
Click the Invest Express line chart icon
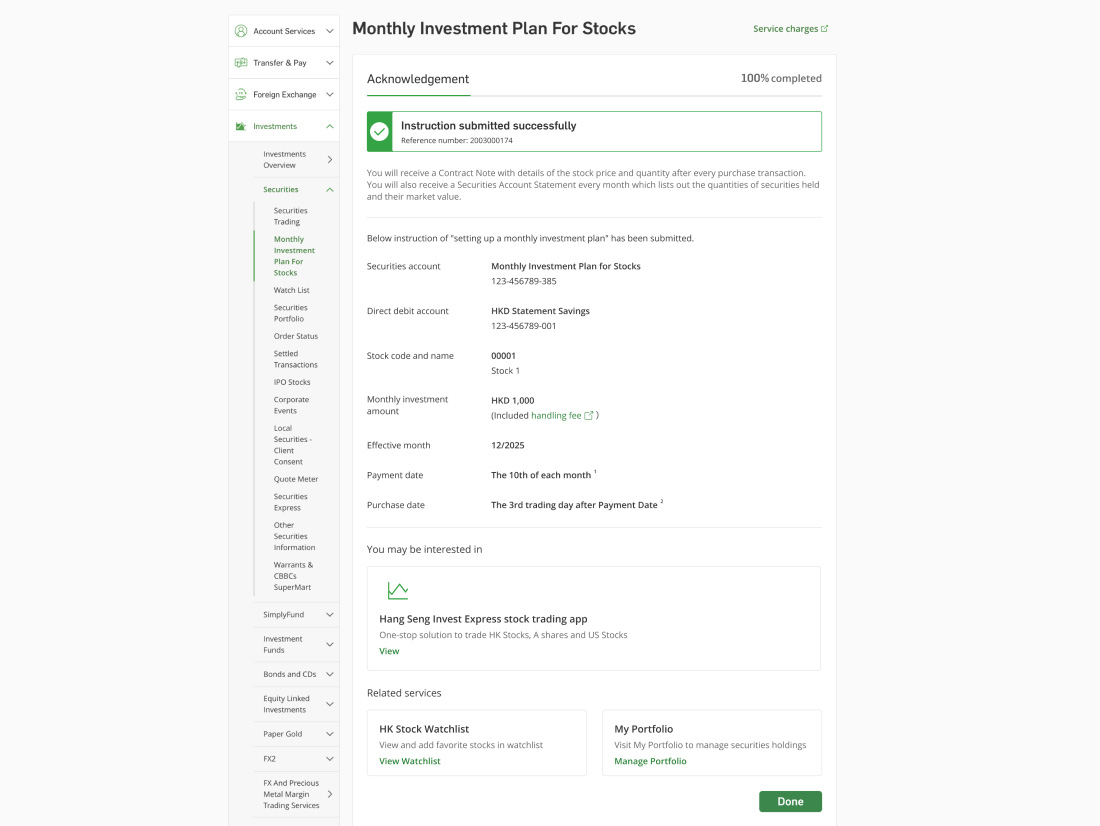coord(398,591)
